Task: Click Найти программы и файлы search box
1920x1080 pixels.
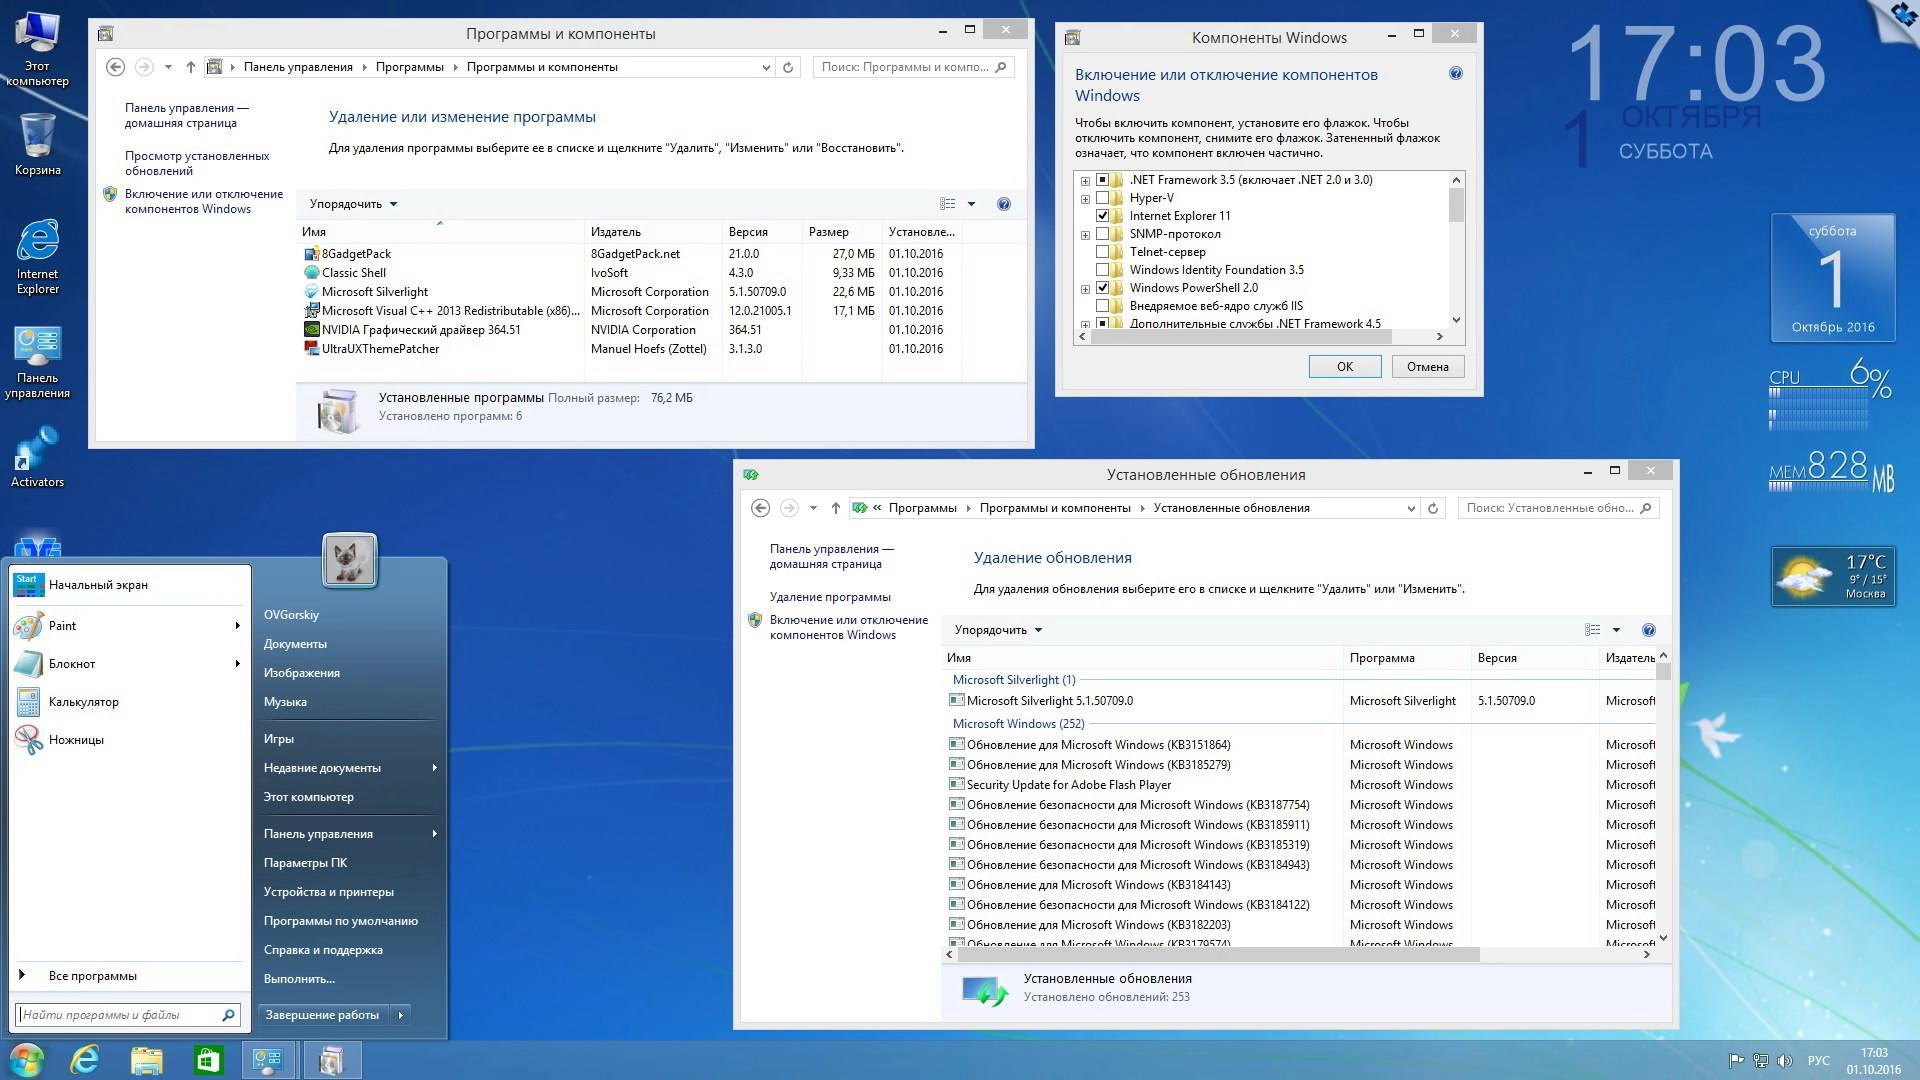Action: click(128, 1015)
